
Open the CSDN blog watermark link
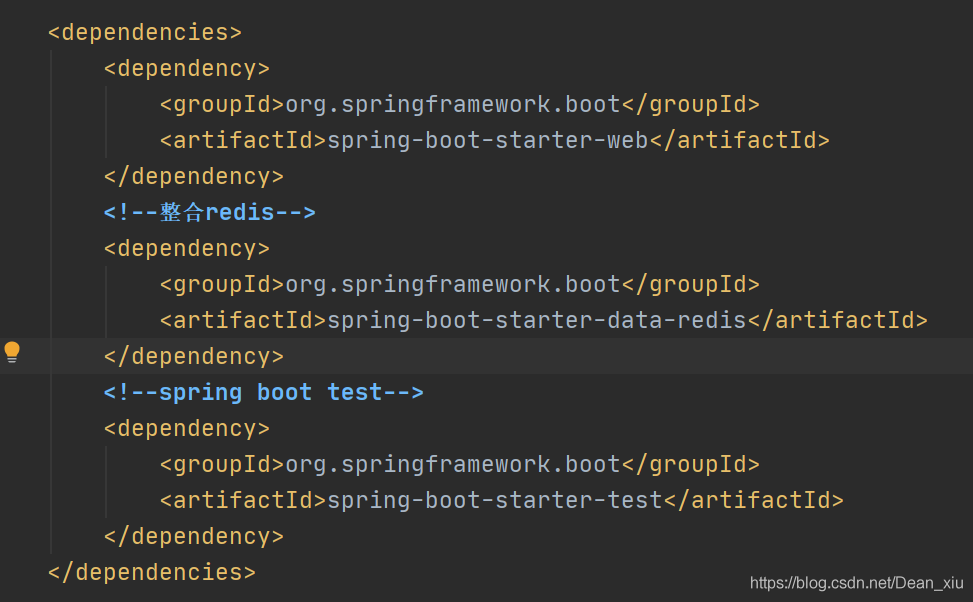pyautogui.click(x=855, y=581)
